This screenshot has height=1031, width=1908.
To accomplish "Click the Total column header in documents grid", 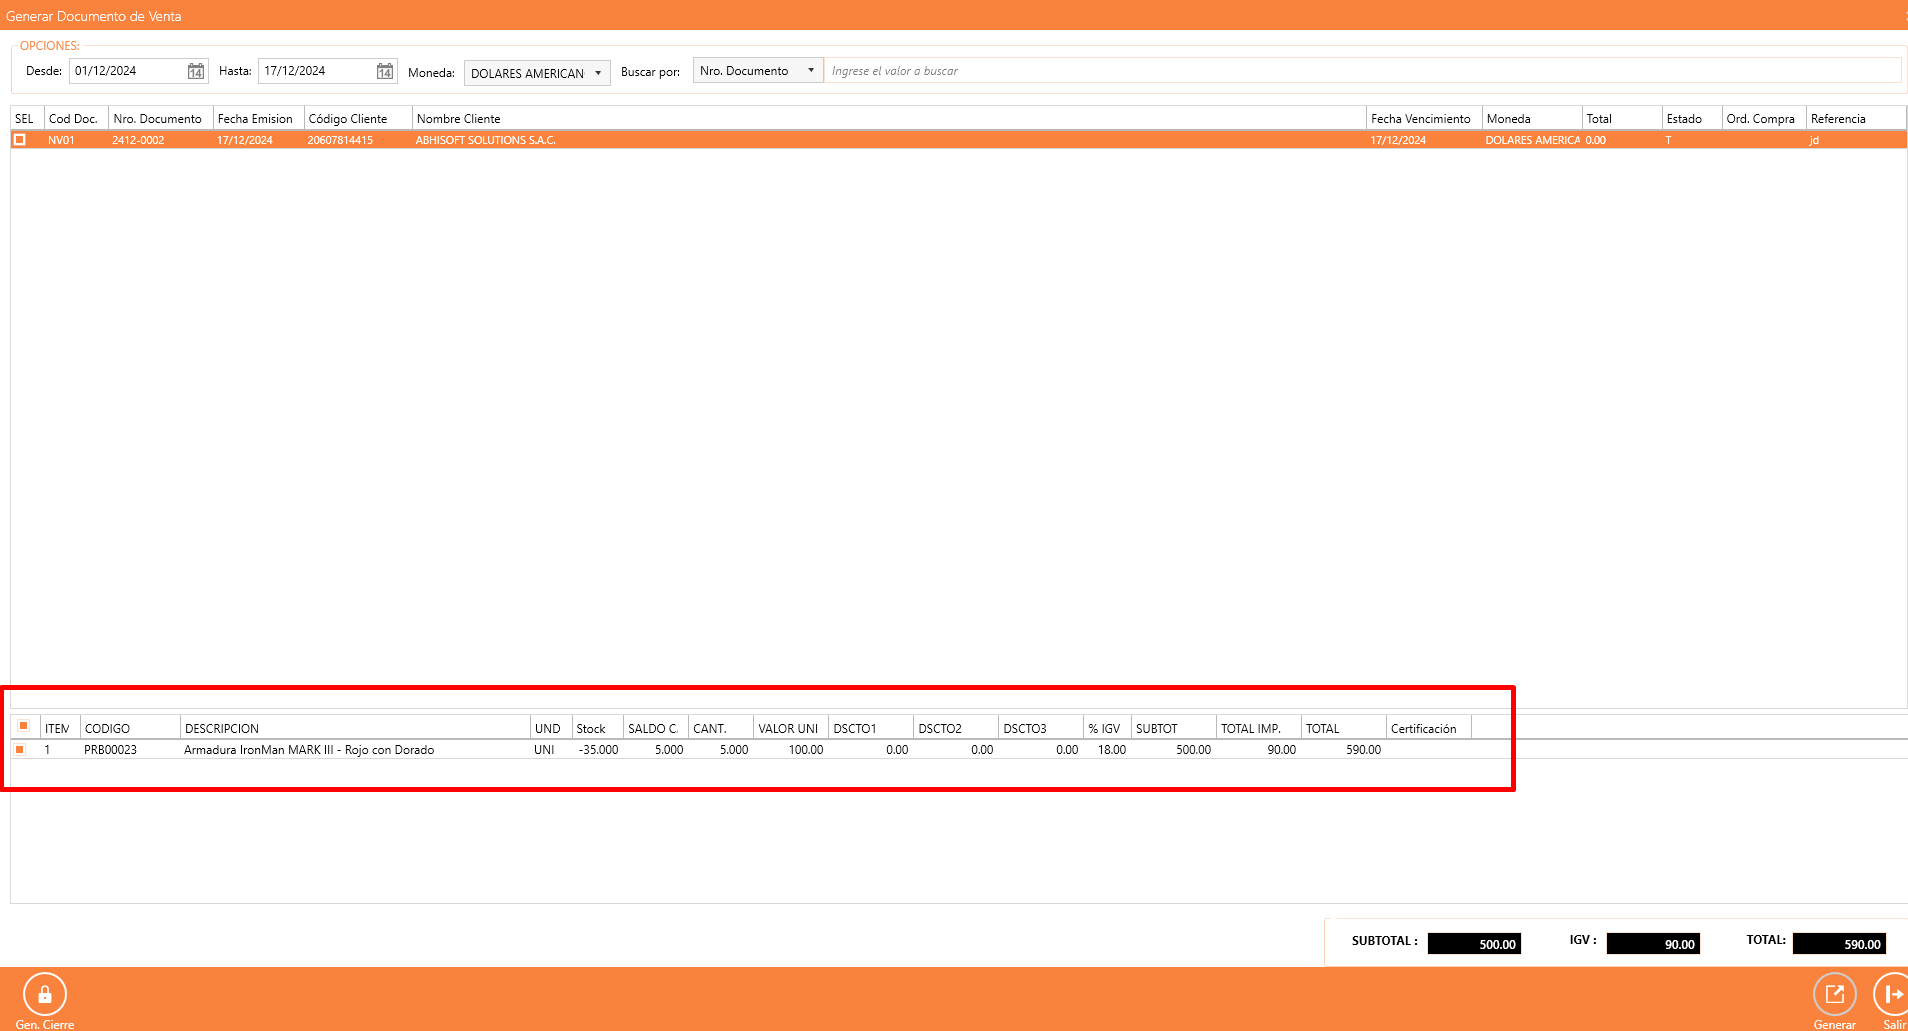I will [x=1622, y=118].
